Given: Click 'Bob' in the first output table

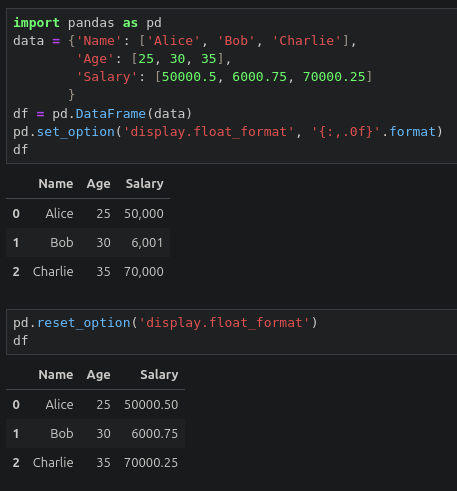Looking at the screenshot, I should tap(62, 243).
